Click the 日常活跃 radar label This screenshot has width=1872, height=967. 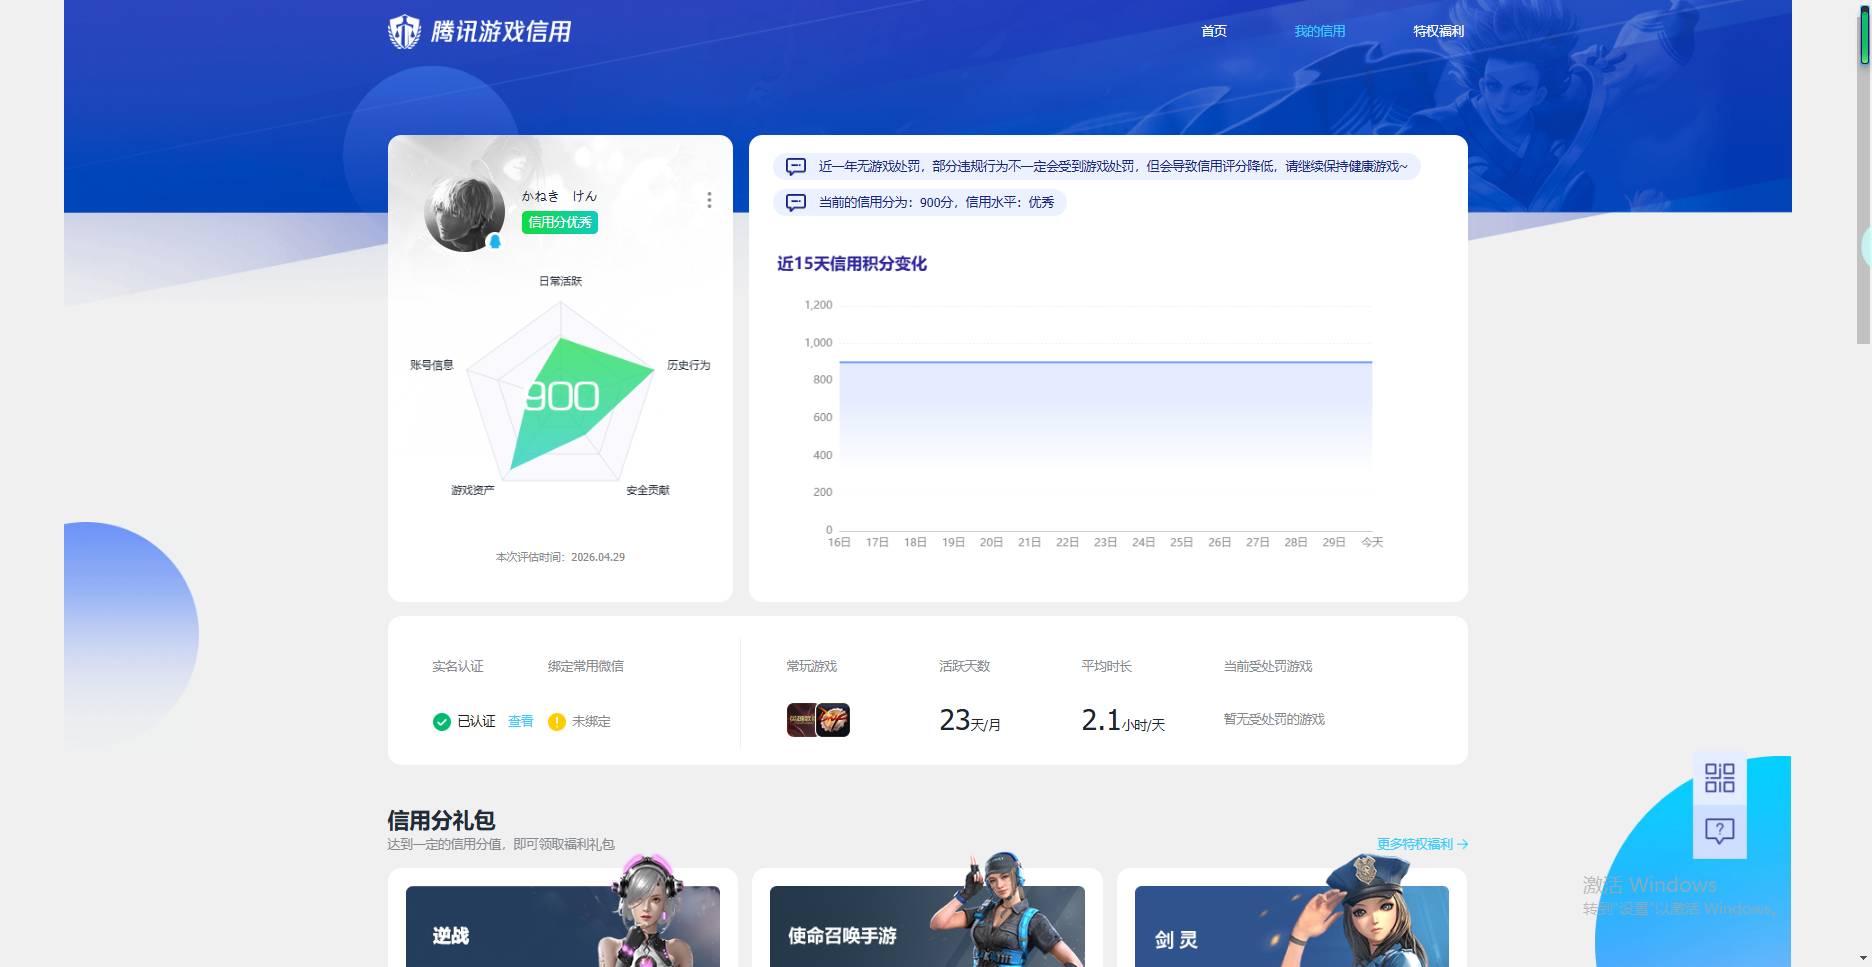tap(560, 281)
